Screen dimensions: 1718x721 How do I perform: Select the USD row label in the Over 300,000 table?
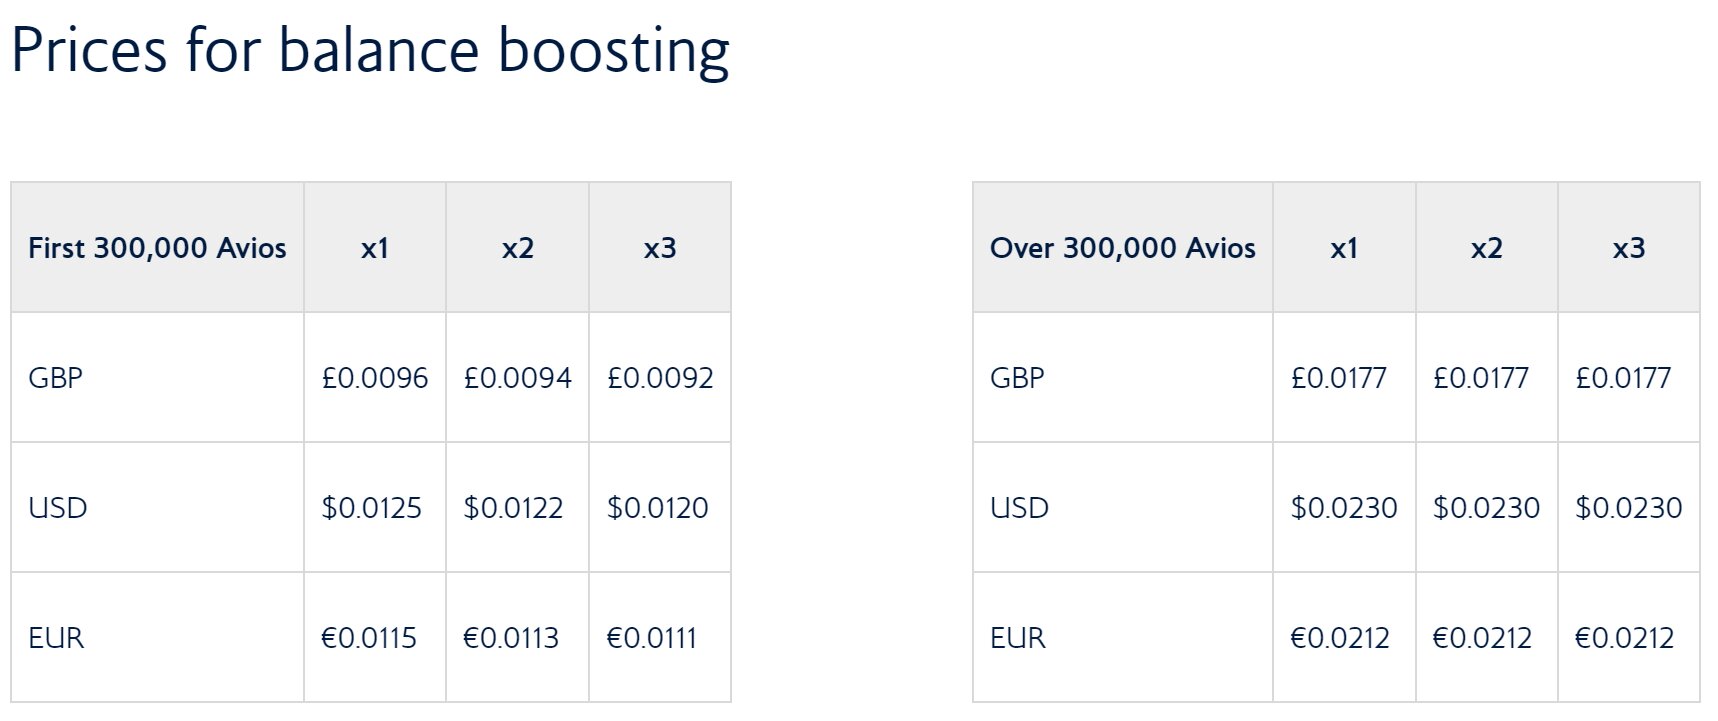[x=1019, y=508]
